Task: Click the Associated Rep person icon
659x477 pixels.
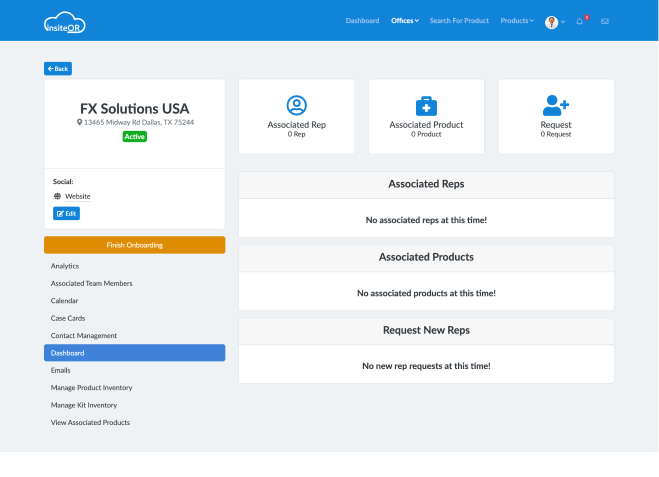Action: tap(297, 105)
